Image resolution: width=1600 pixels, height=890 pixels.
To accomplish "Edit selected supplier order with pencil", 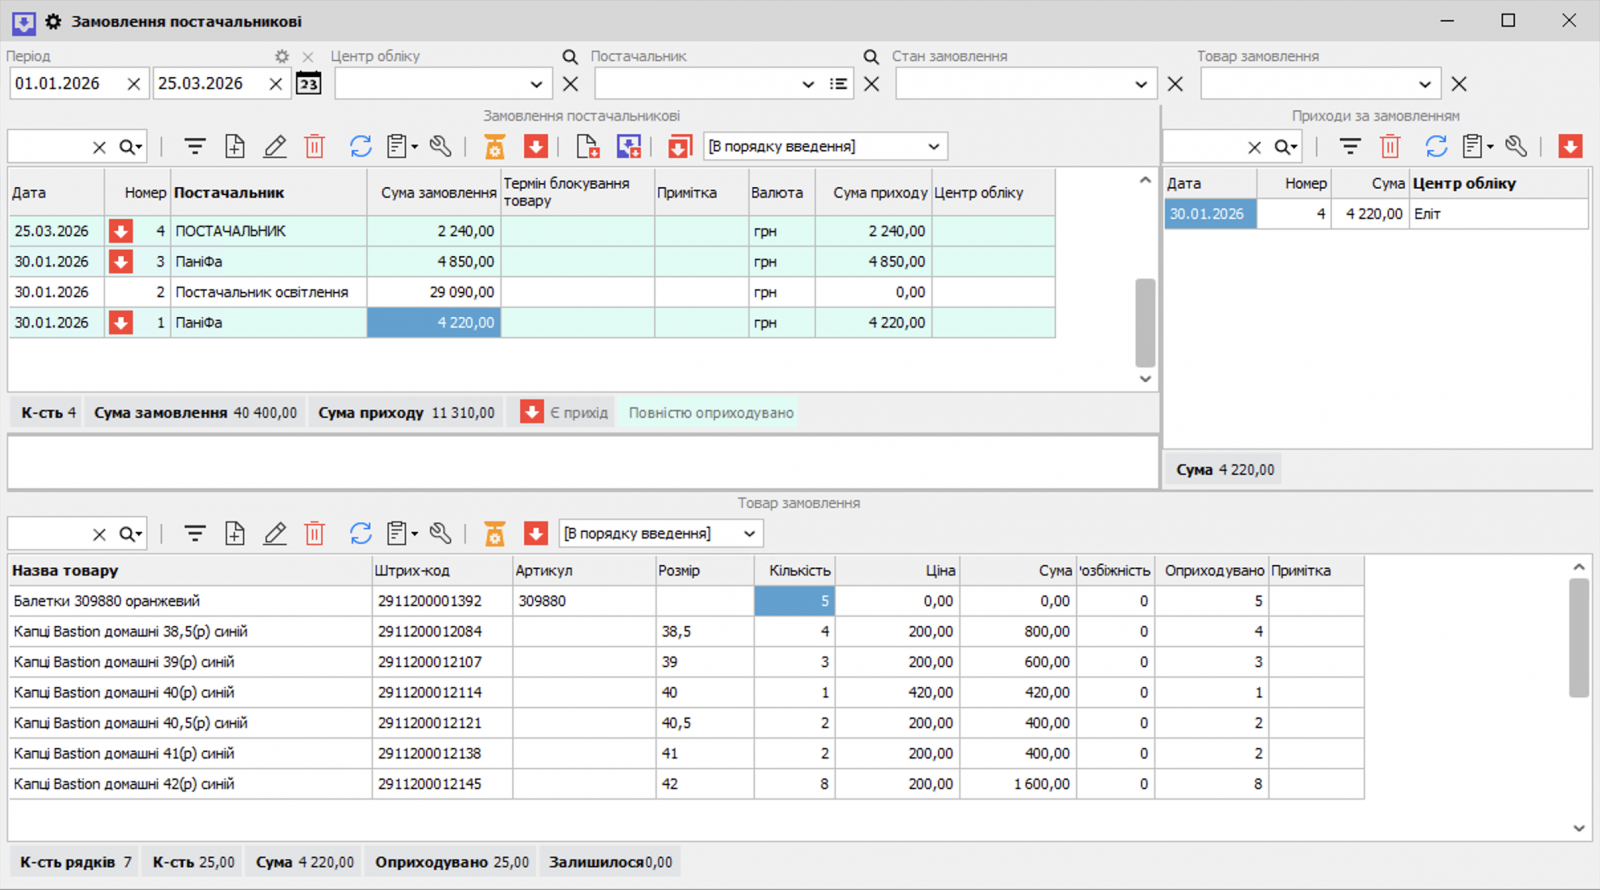I will click(x=275, y=147).
